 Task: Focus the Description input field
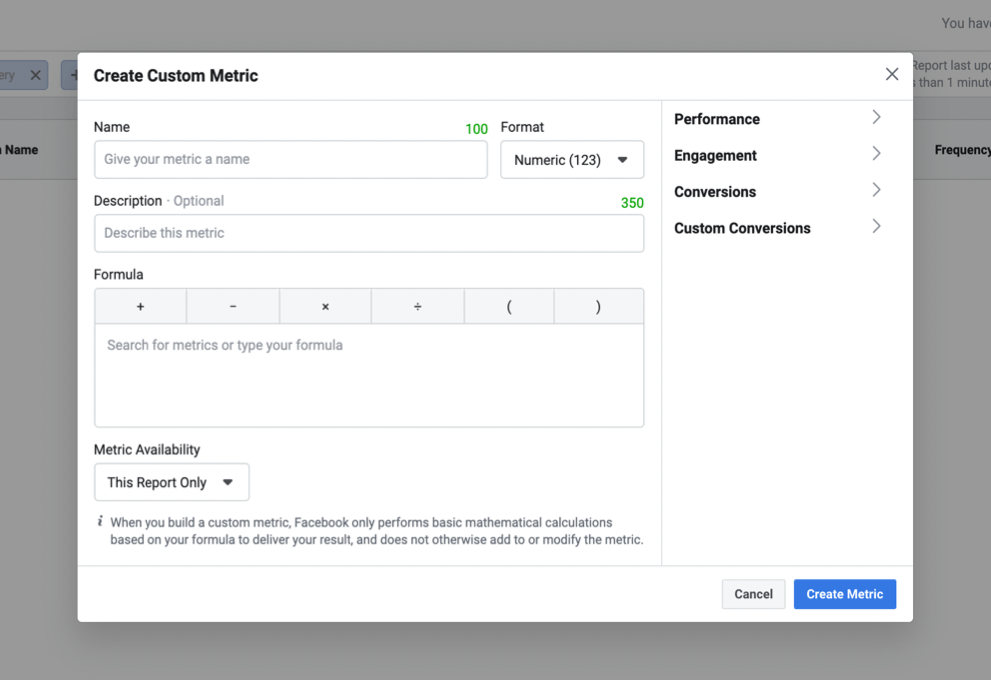point(369,233)
